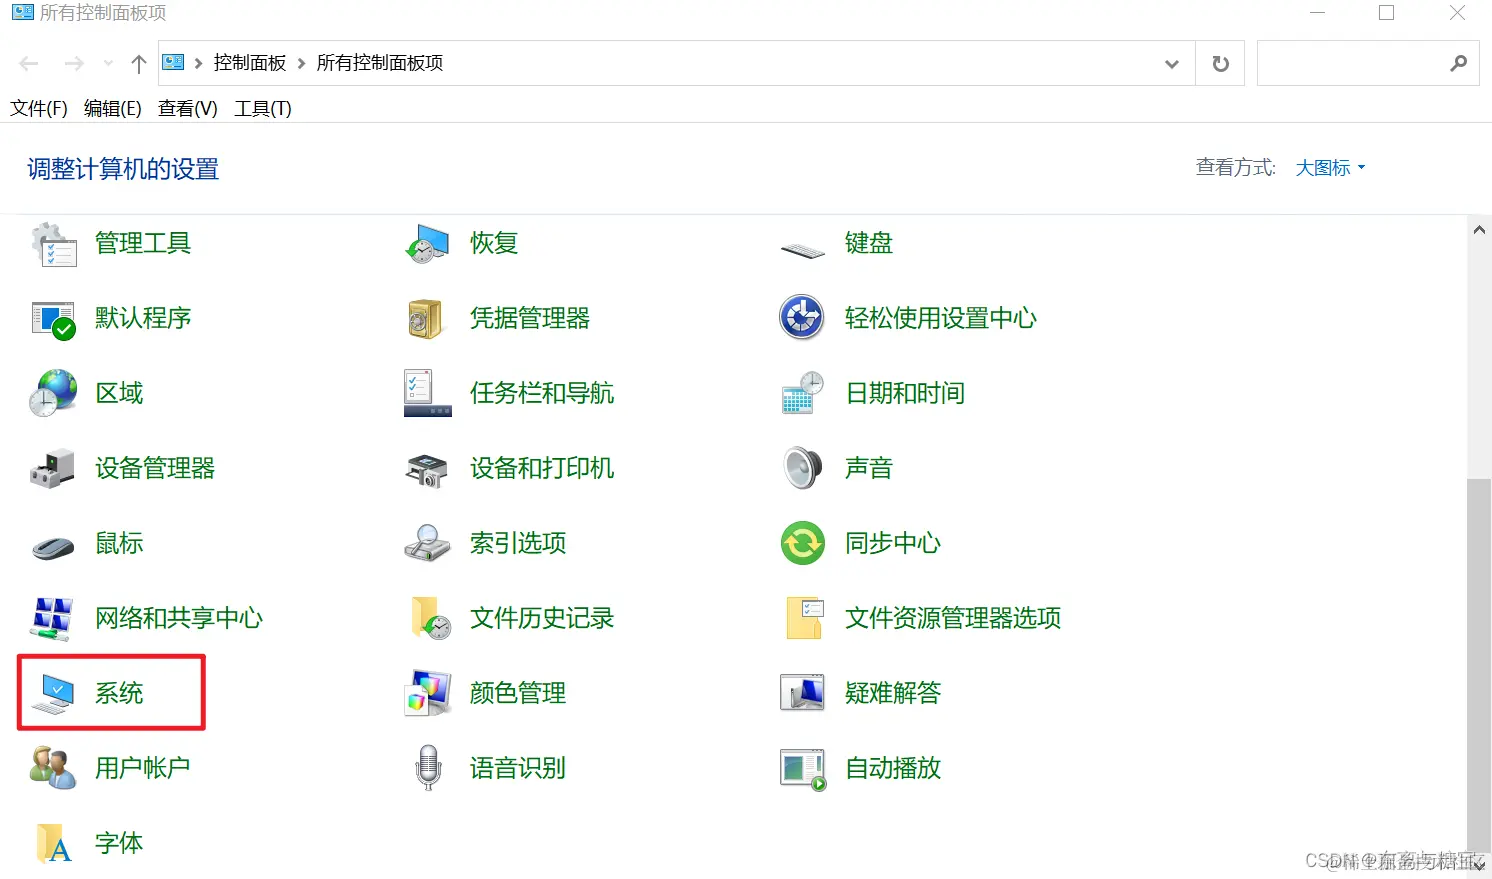Viewport: 1492px width, 879px height.
Task: Open 网络和共享中心 icon
Action: point(179,617)
